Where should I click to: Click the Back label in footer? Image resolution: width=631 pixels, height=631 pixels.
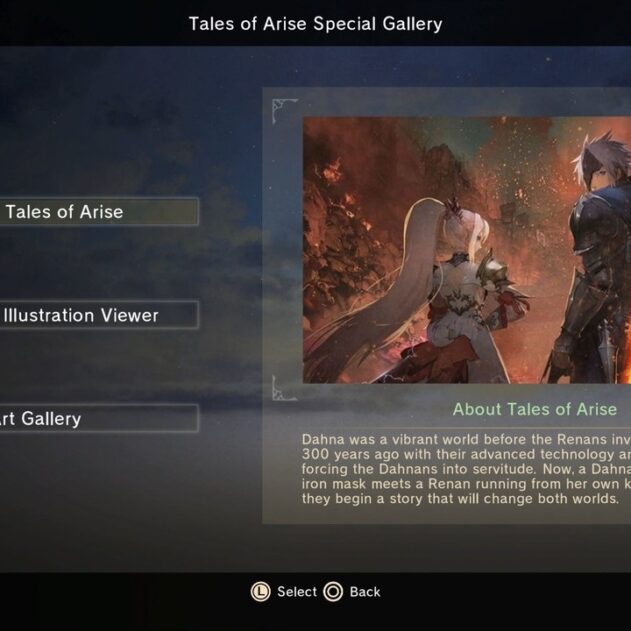[365, 592]
